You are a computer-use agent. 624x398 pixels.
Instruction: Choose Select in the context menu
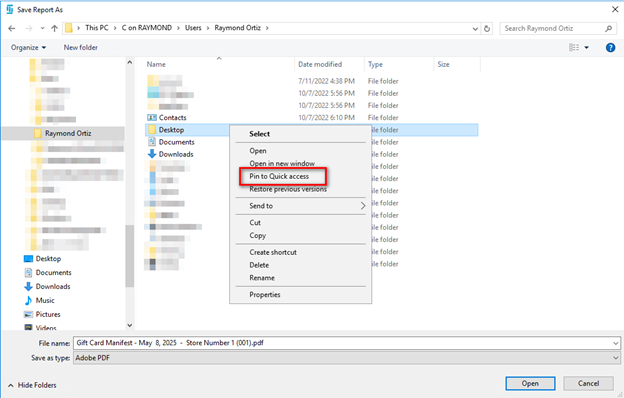pos(259,134)
